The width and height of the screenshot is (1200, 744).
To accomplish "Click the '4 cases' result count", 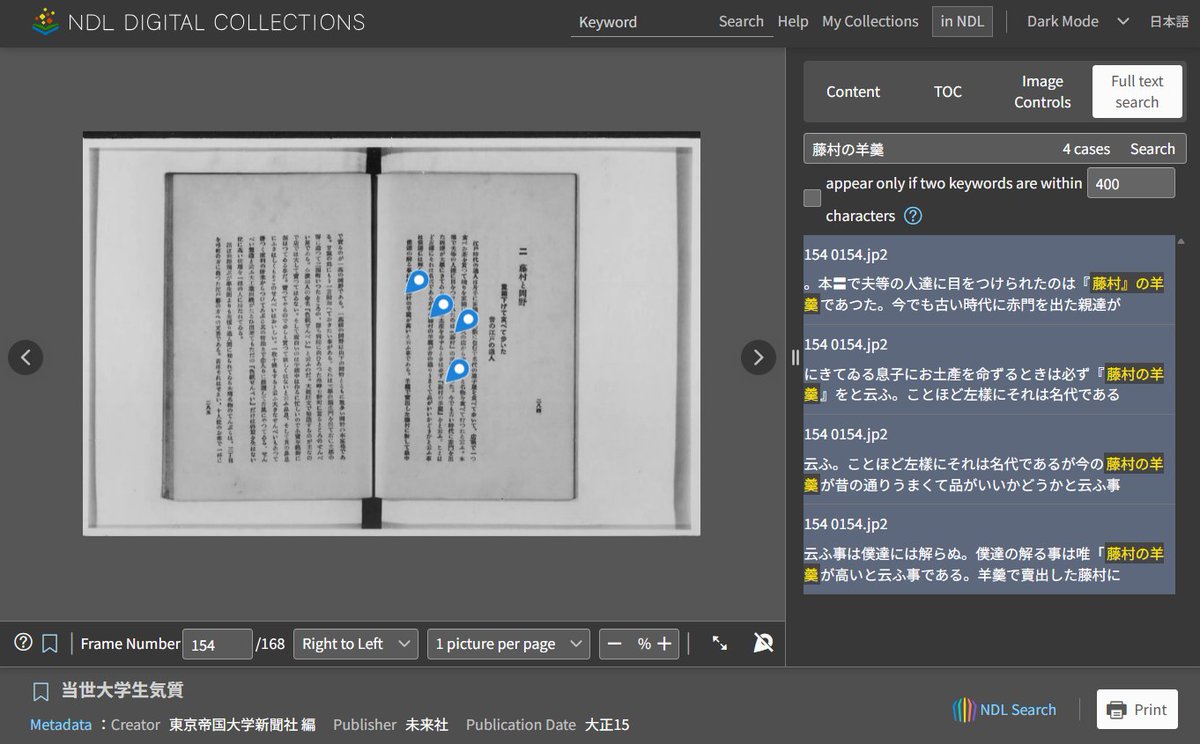I will click(x=1086, y=149).
